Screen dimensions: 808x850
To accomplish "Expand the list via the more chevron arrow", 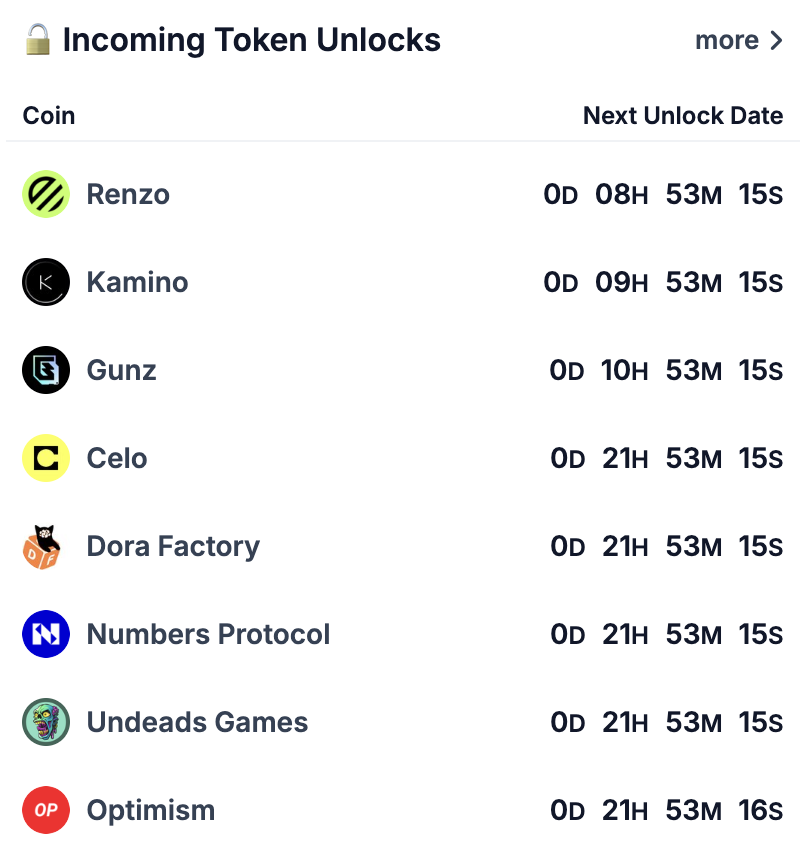I will tap(777, 40).
